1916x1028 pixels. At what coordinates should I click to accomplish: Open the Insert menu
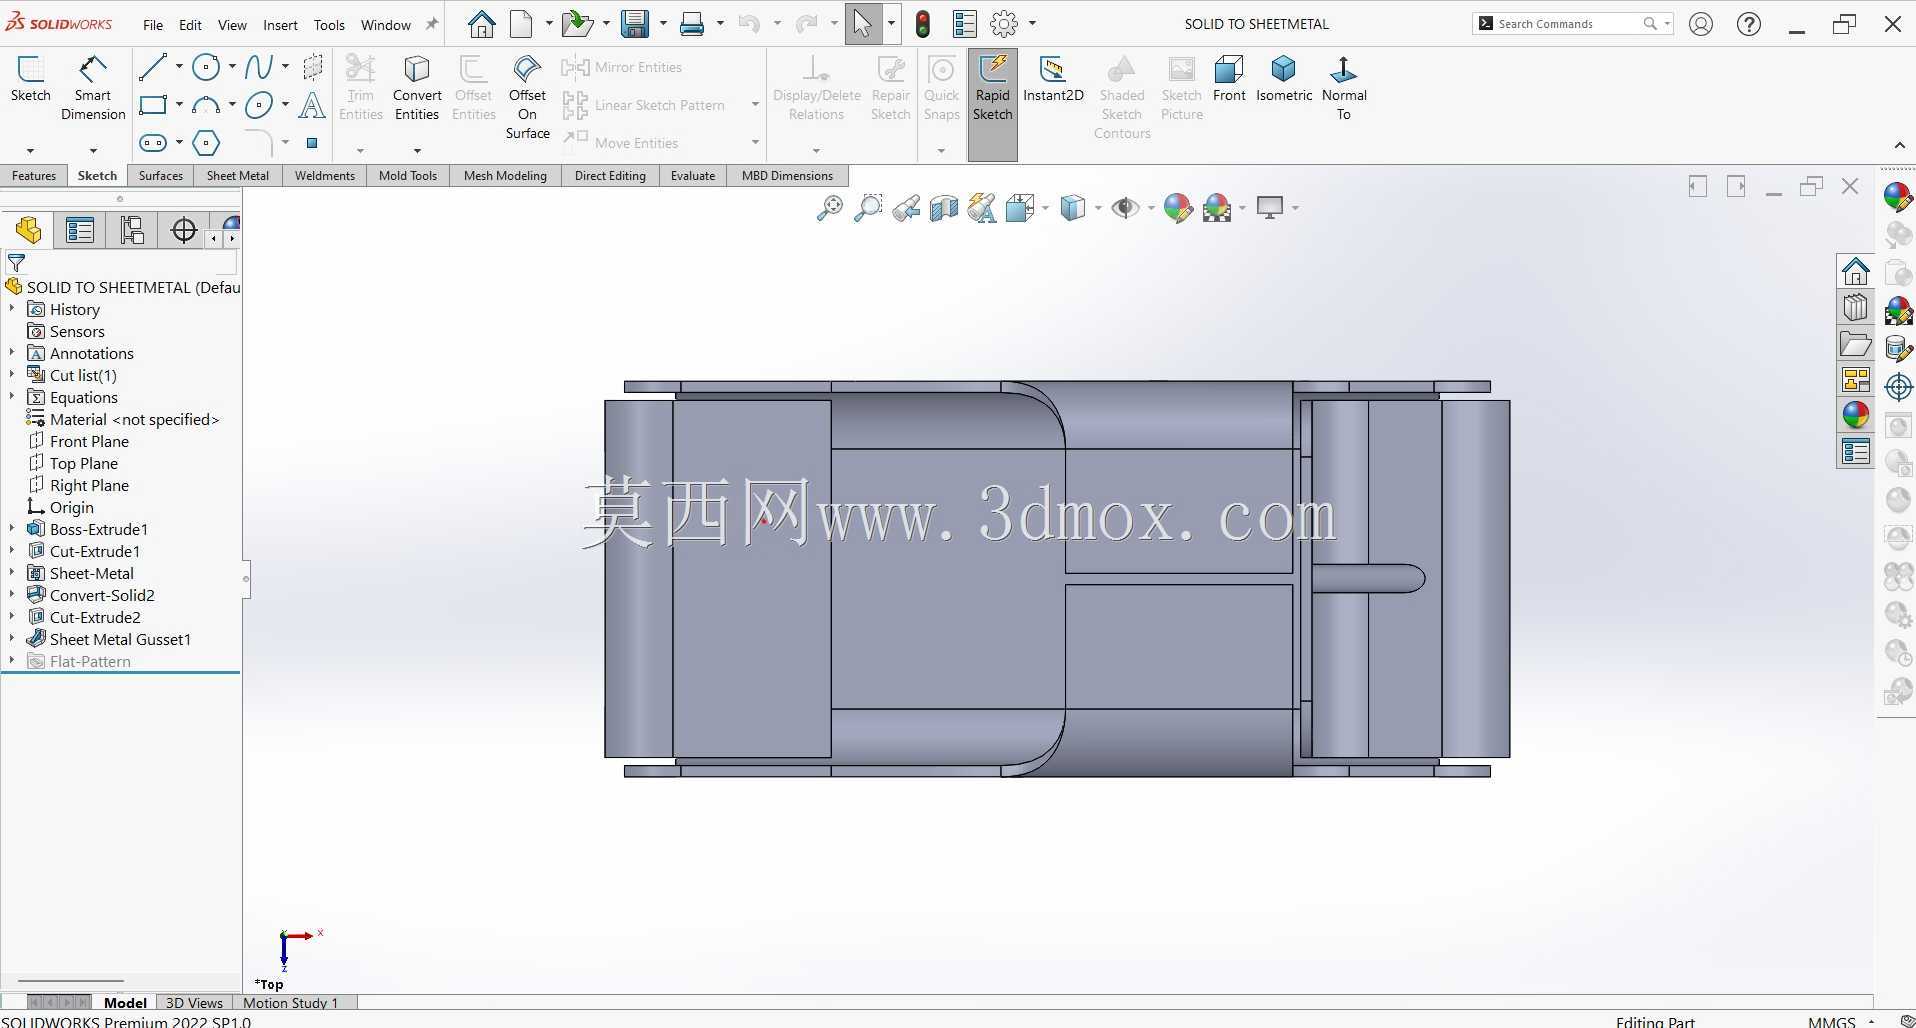(280, 25)
